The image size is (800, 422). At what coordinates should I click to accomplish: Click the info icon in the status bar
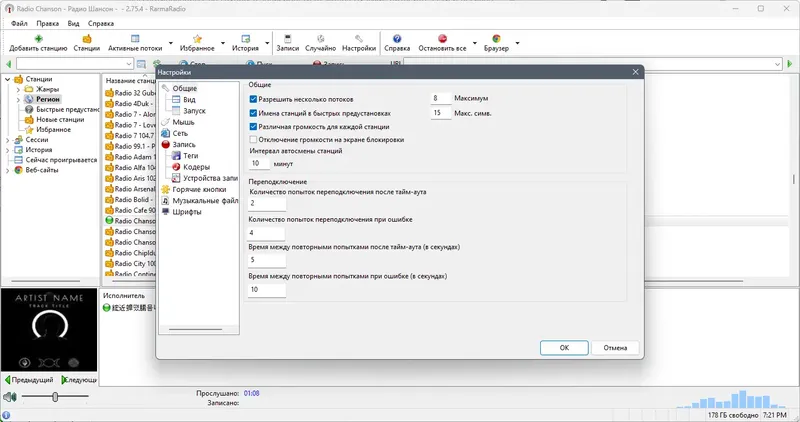point(6,415)
